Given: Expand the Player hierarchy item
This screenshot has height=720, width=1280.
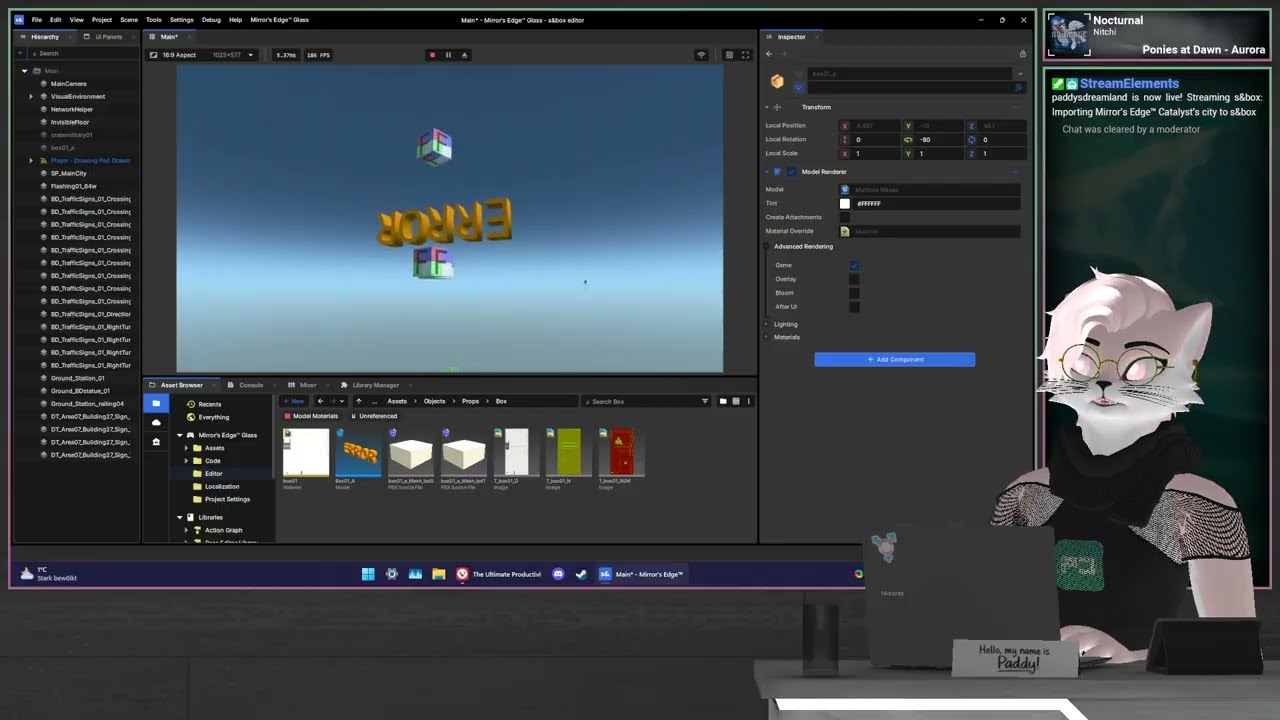Looking at the screenshot, I should coord(31,161).
